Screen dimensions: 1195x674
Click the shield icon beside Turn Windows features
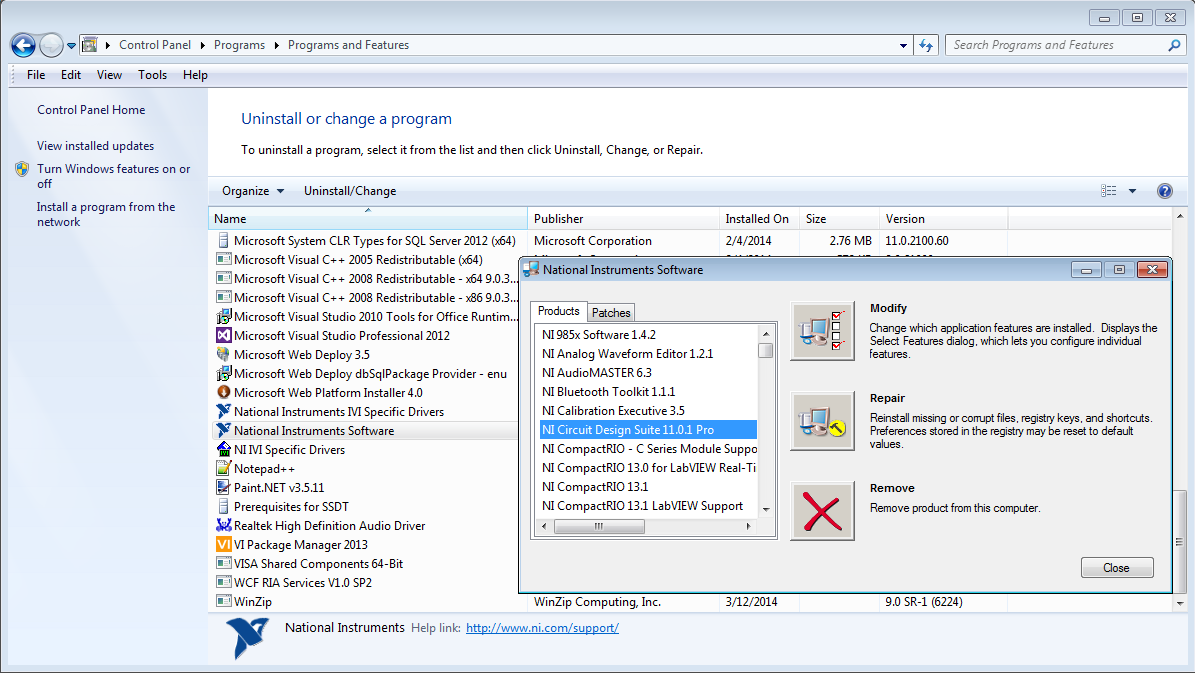point(22,169)
